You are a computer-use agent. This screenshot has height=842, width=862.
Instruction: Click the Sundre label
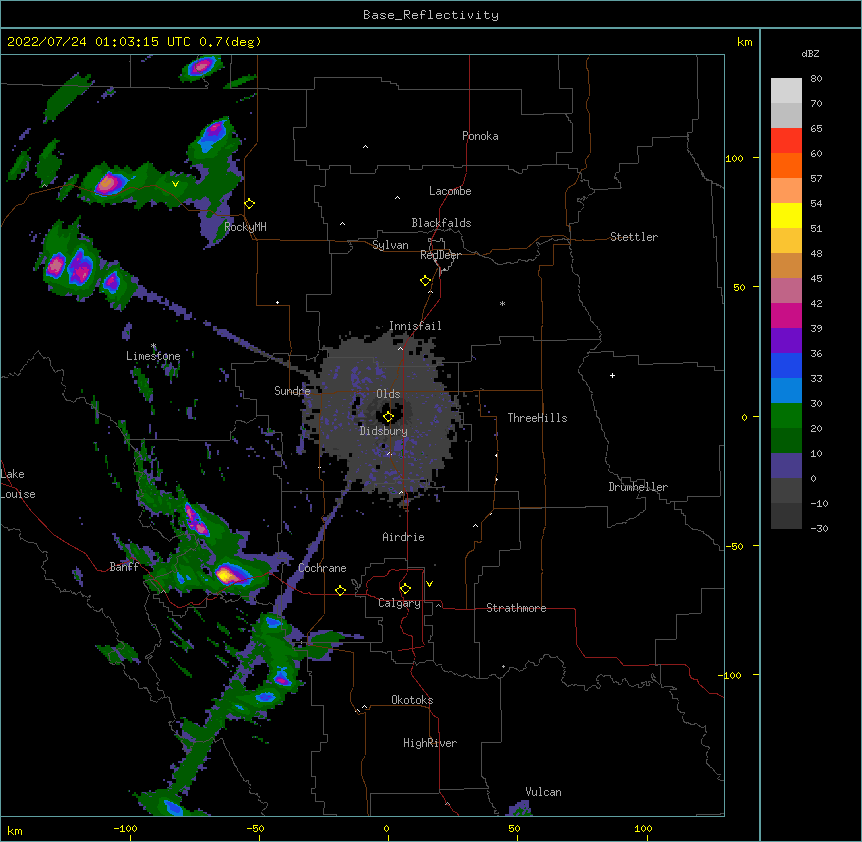[292, 391]
